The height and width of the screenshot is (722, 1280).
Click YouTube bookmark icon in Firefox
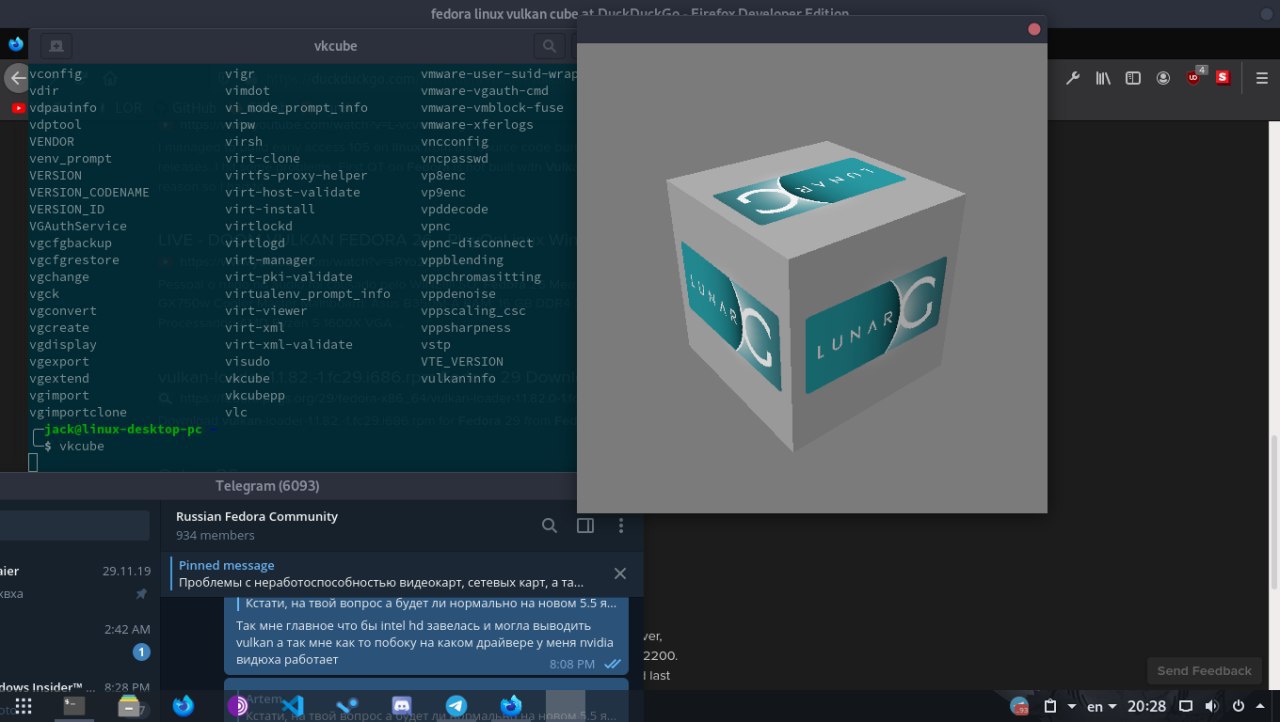(18, 108)
